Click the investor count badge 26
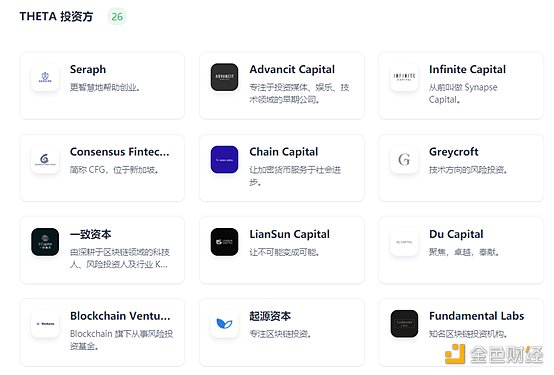The image size is (554, 375). pos(117,17)
